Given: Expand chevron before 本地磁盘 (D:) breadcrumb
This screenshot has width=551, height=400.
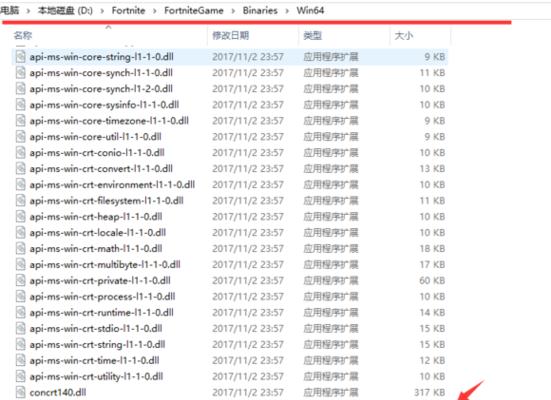Looking at the screenshot, I should tap(28, 11).
